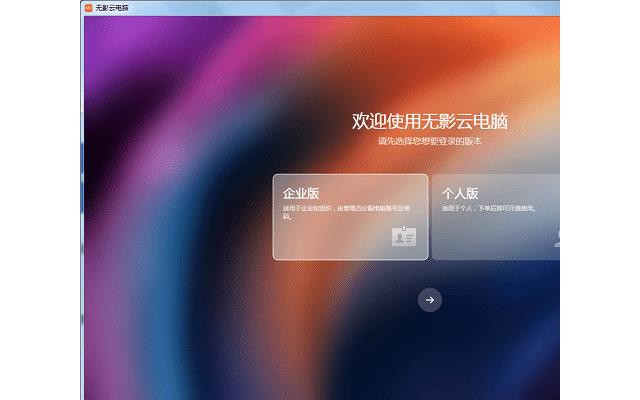
Task: Select the 企业版 enterprise edition card
Action: coord(350,217)
